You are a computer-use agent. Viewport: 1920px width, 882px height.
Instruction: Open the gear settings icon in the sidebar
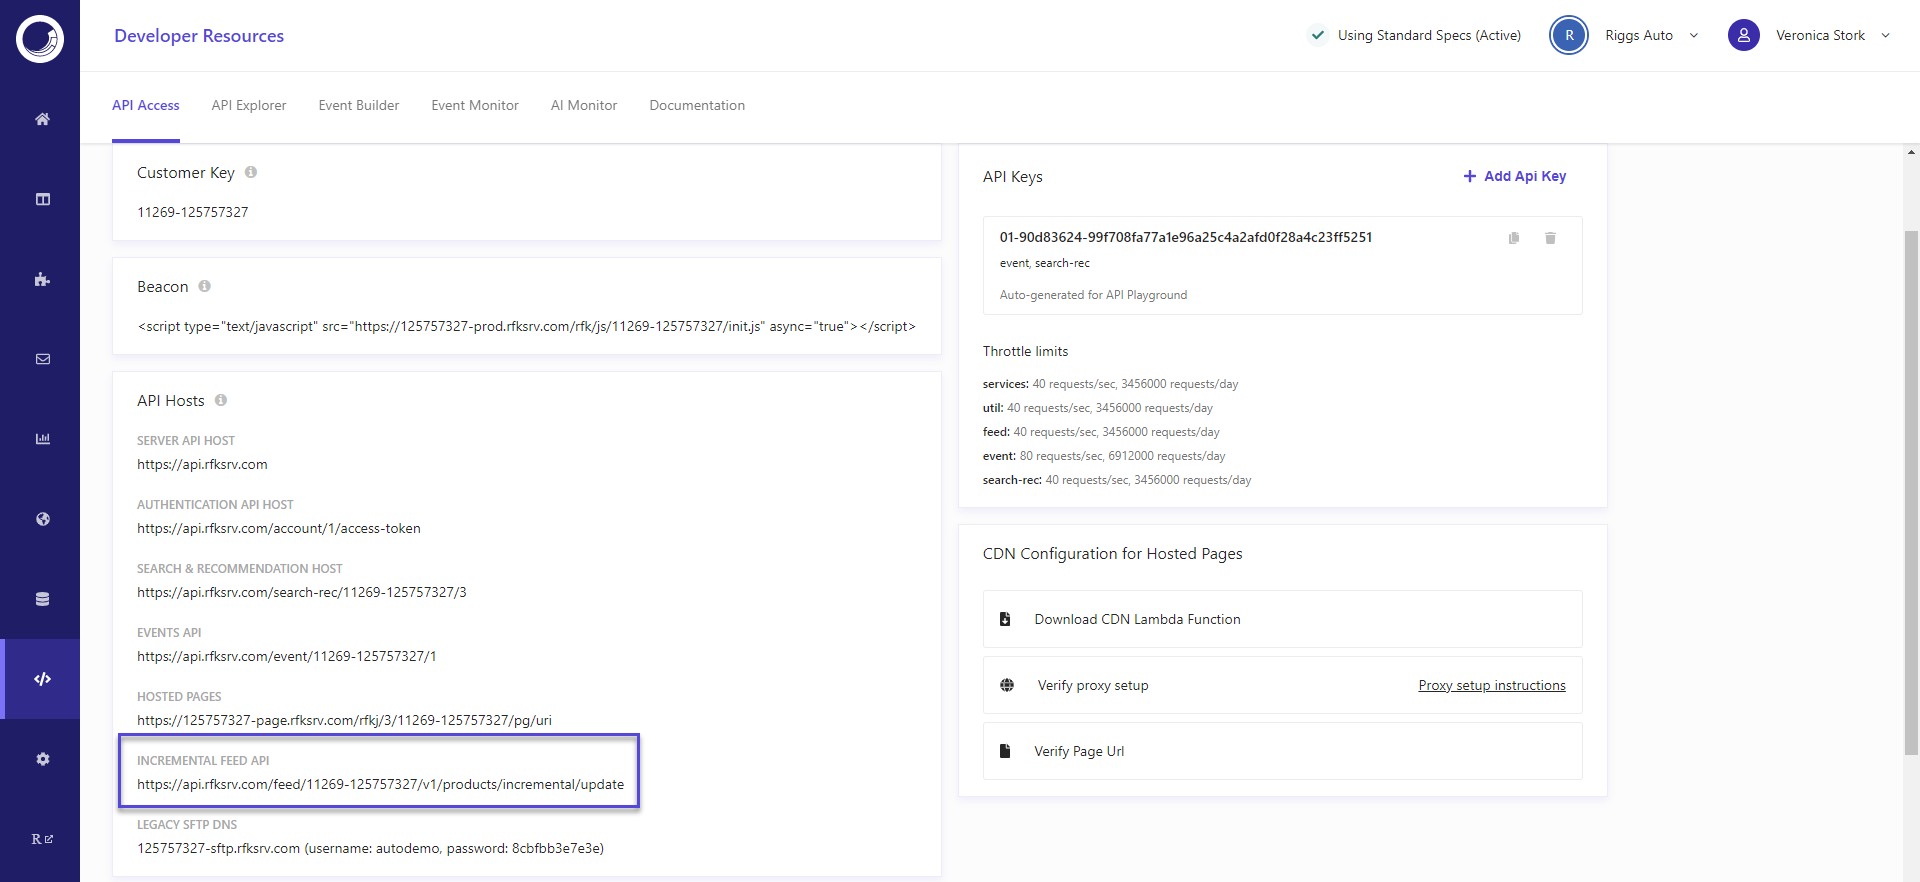[42, 759]
